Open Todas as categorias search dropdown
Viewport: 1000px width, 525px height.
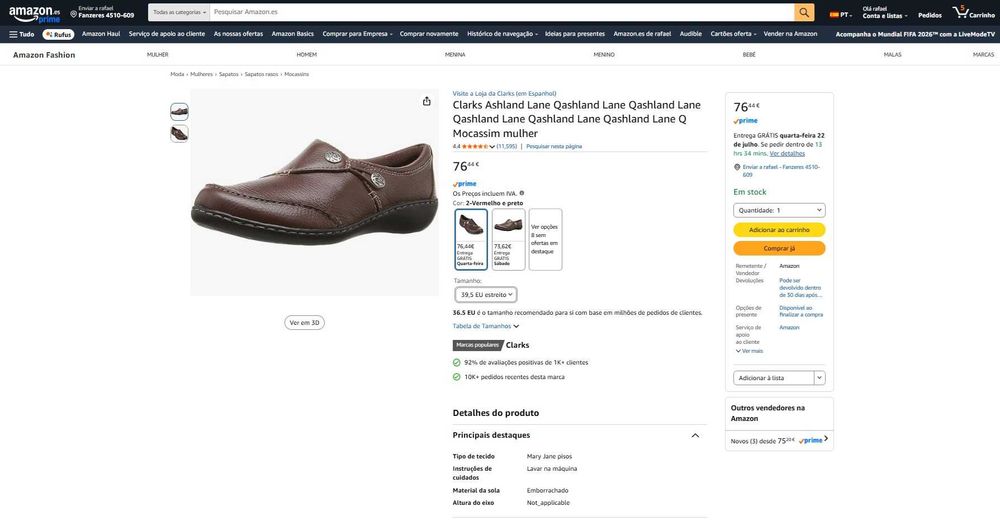(179, 12)
